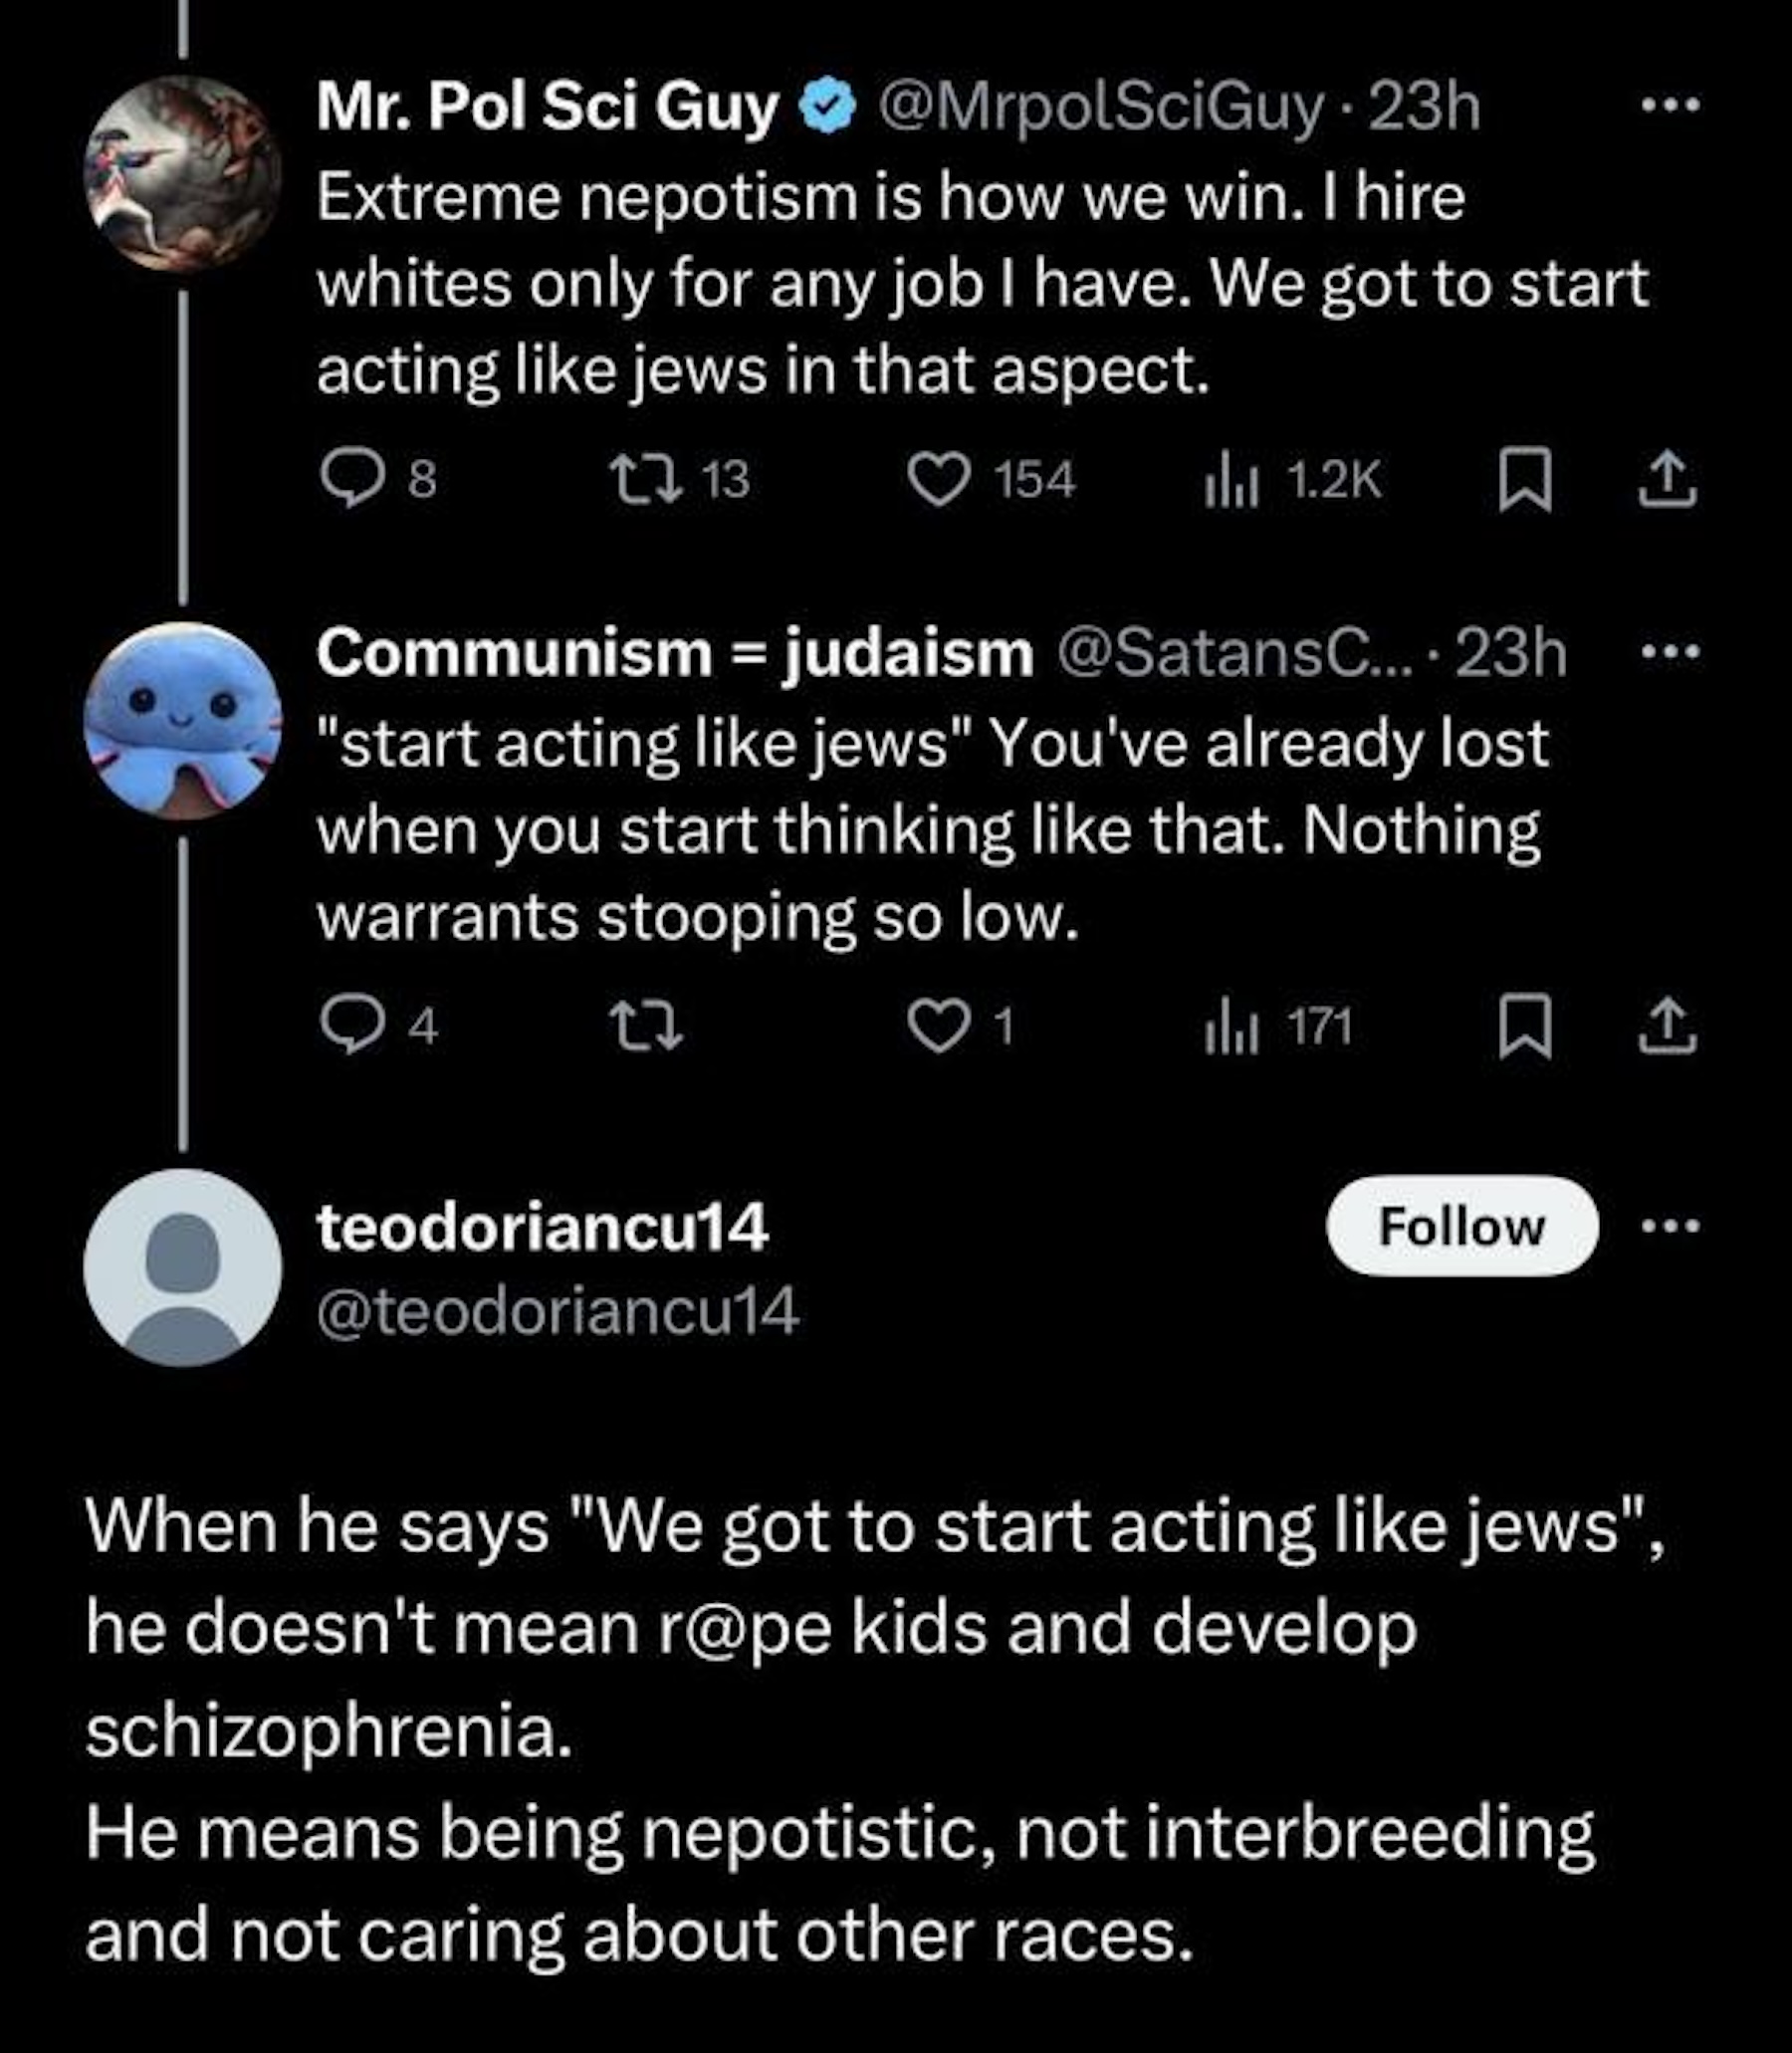The height and width of the screenshot is (2053, 1792).
Task: View analytics showing 1.2K views
Action: click(1229, 480)
